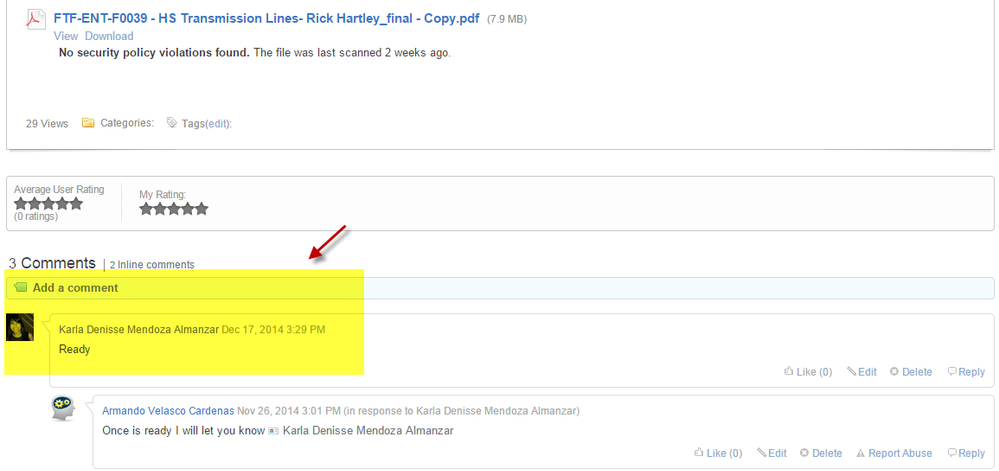Click the Average User Rating stars

point(48,203)
